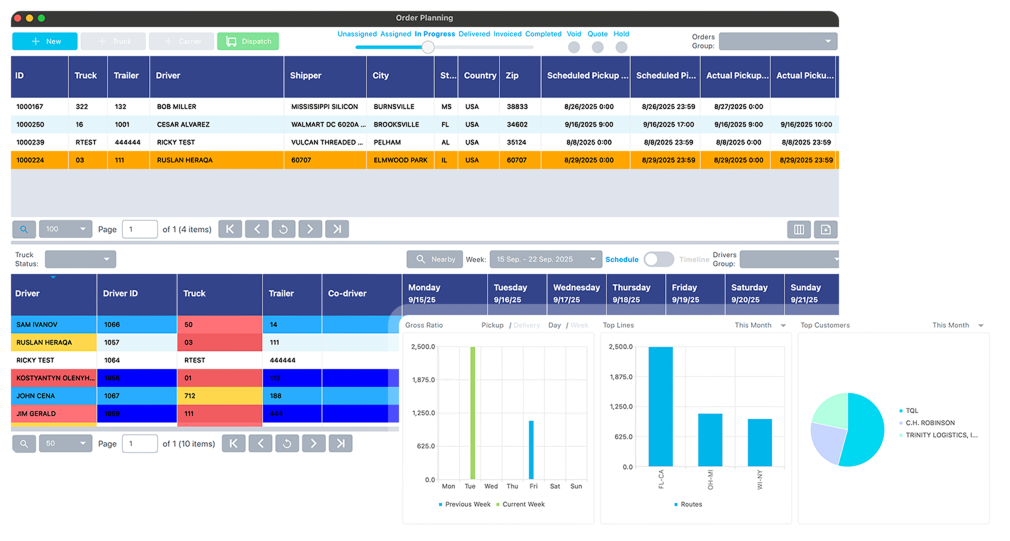Screen dimensions: 1010x541
Task: Expand the Truck Status dropdown
Action: tap(80, 259)
